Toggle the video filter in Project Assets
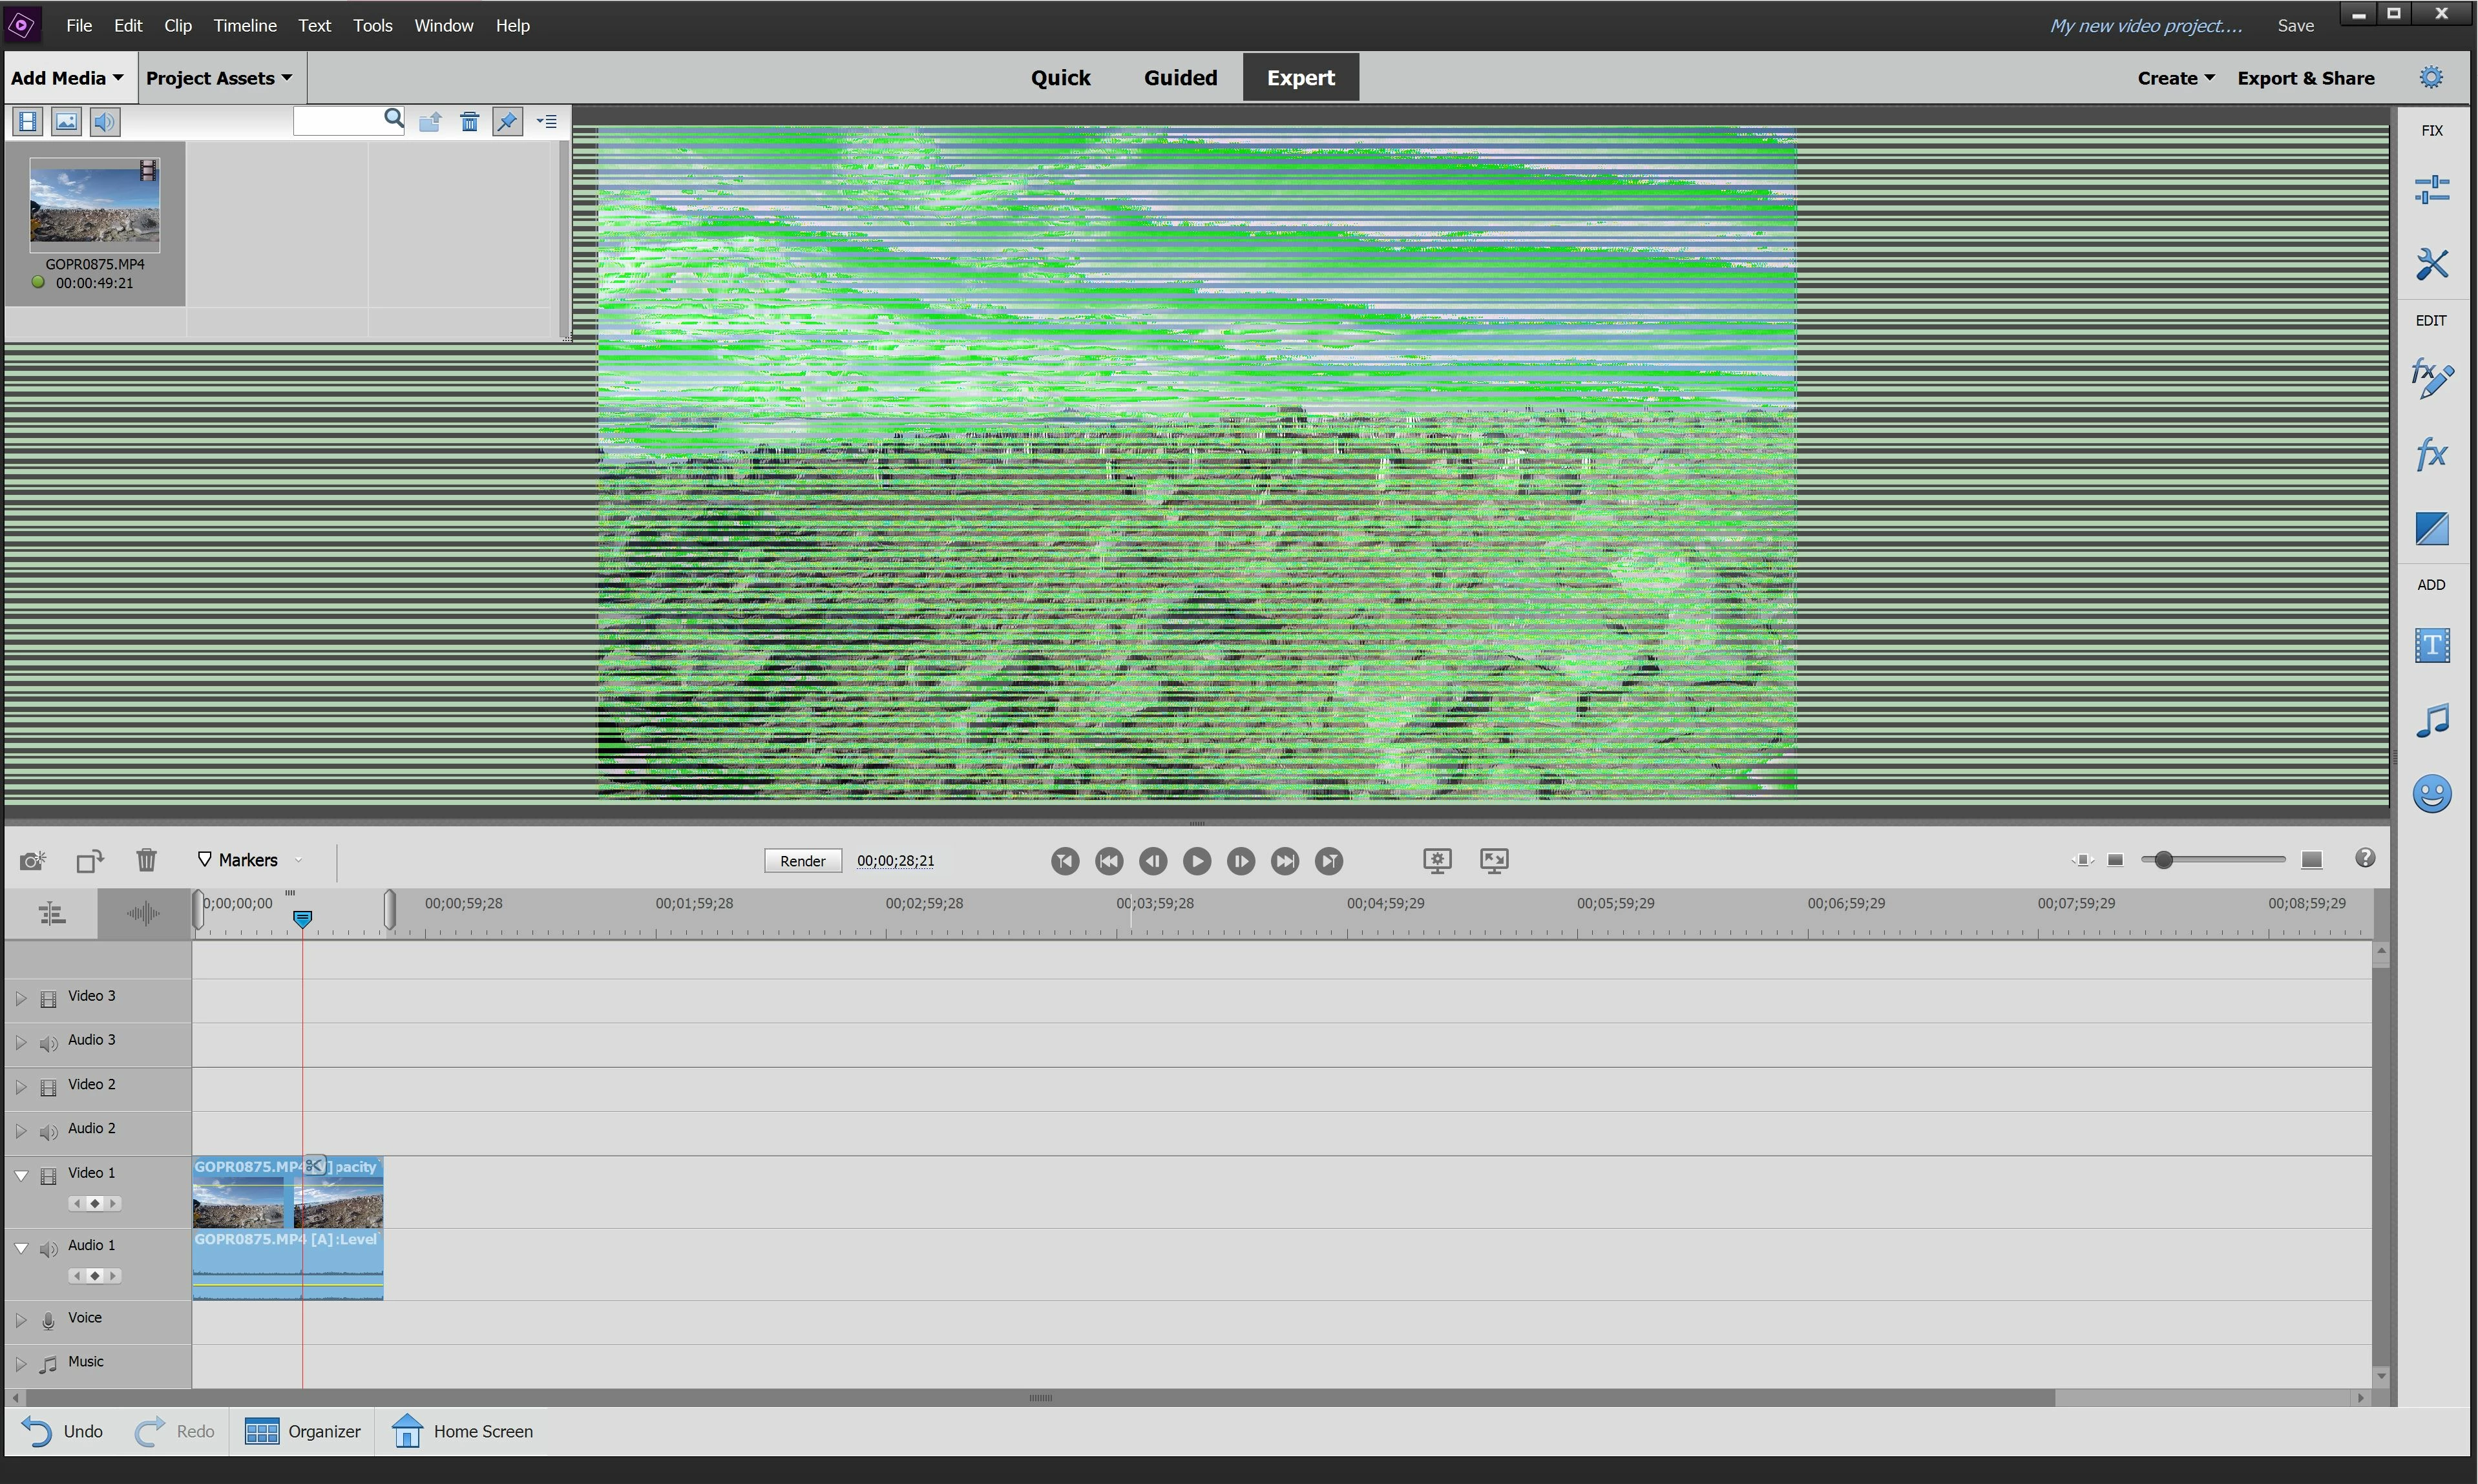The width and height of the screenshot is (2478, 1484). point(28,122)
